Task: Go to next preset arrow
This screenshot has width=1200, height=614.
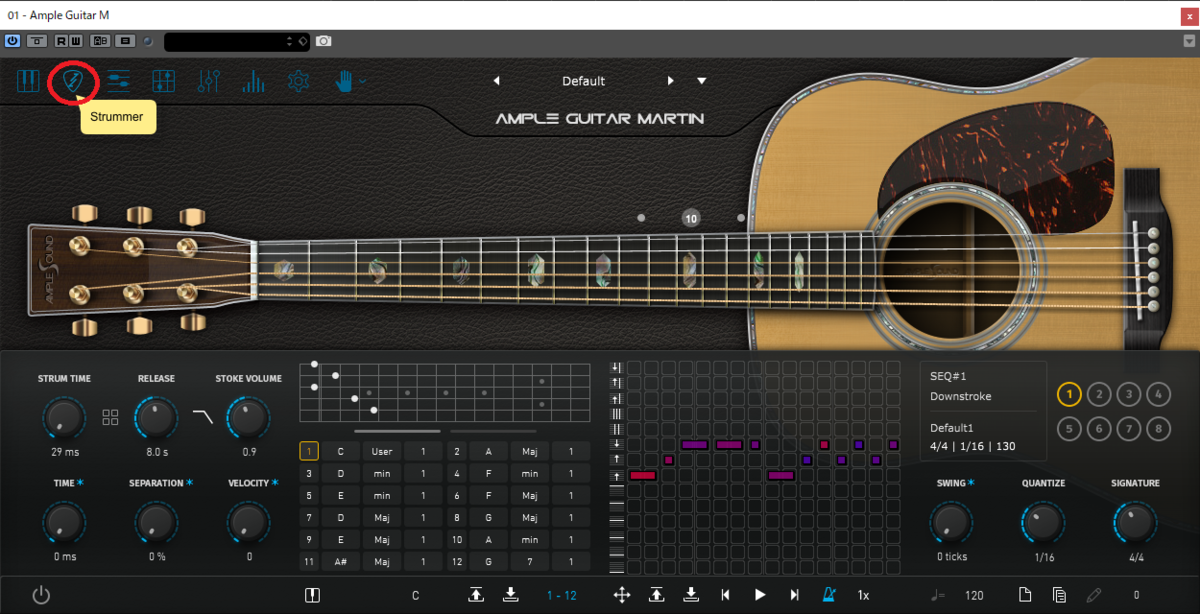Action: pos(670,81)
